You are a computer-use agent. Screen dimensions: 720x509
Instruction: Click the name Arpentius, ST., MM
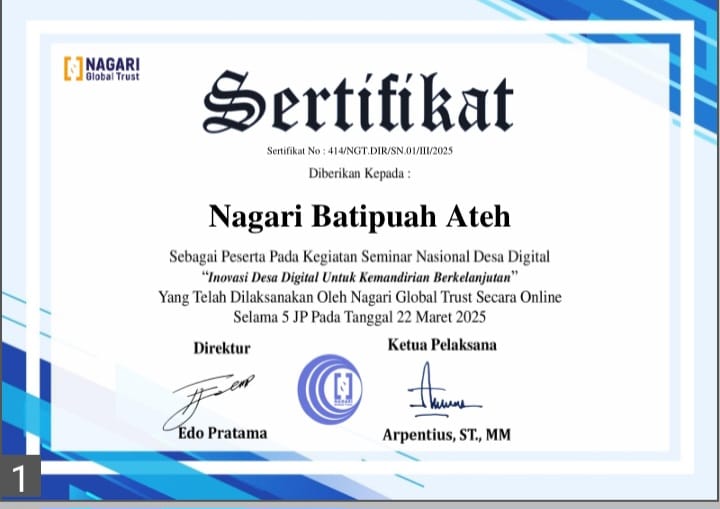pos(446,435)
